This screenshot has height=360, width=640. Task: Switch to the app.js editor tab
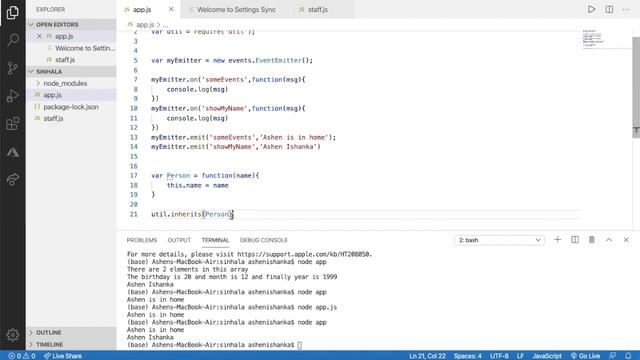click(x=142, y=9)
